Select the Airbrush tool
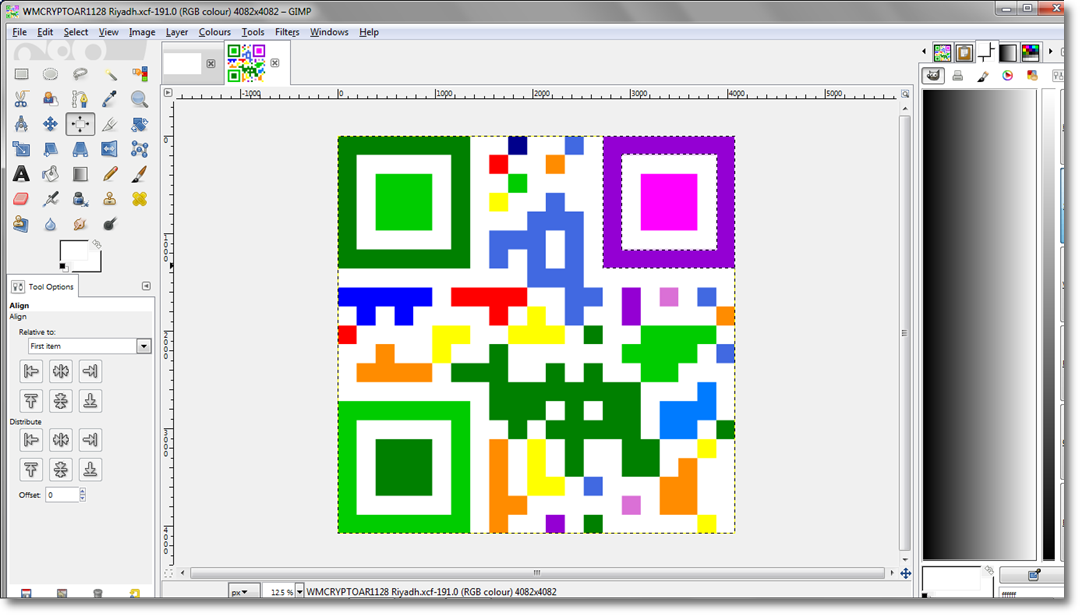This screenshot has width=1080, height=615. coord(50,199)
